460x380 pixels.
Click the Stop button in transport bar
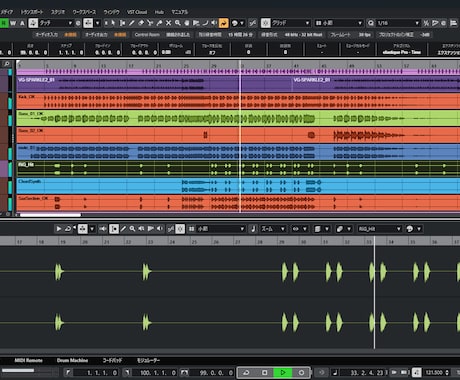coord(264,372)
